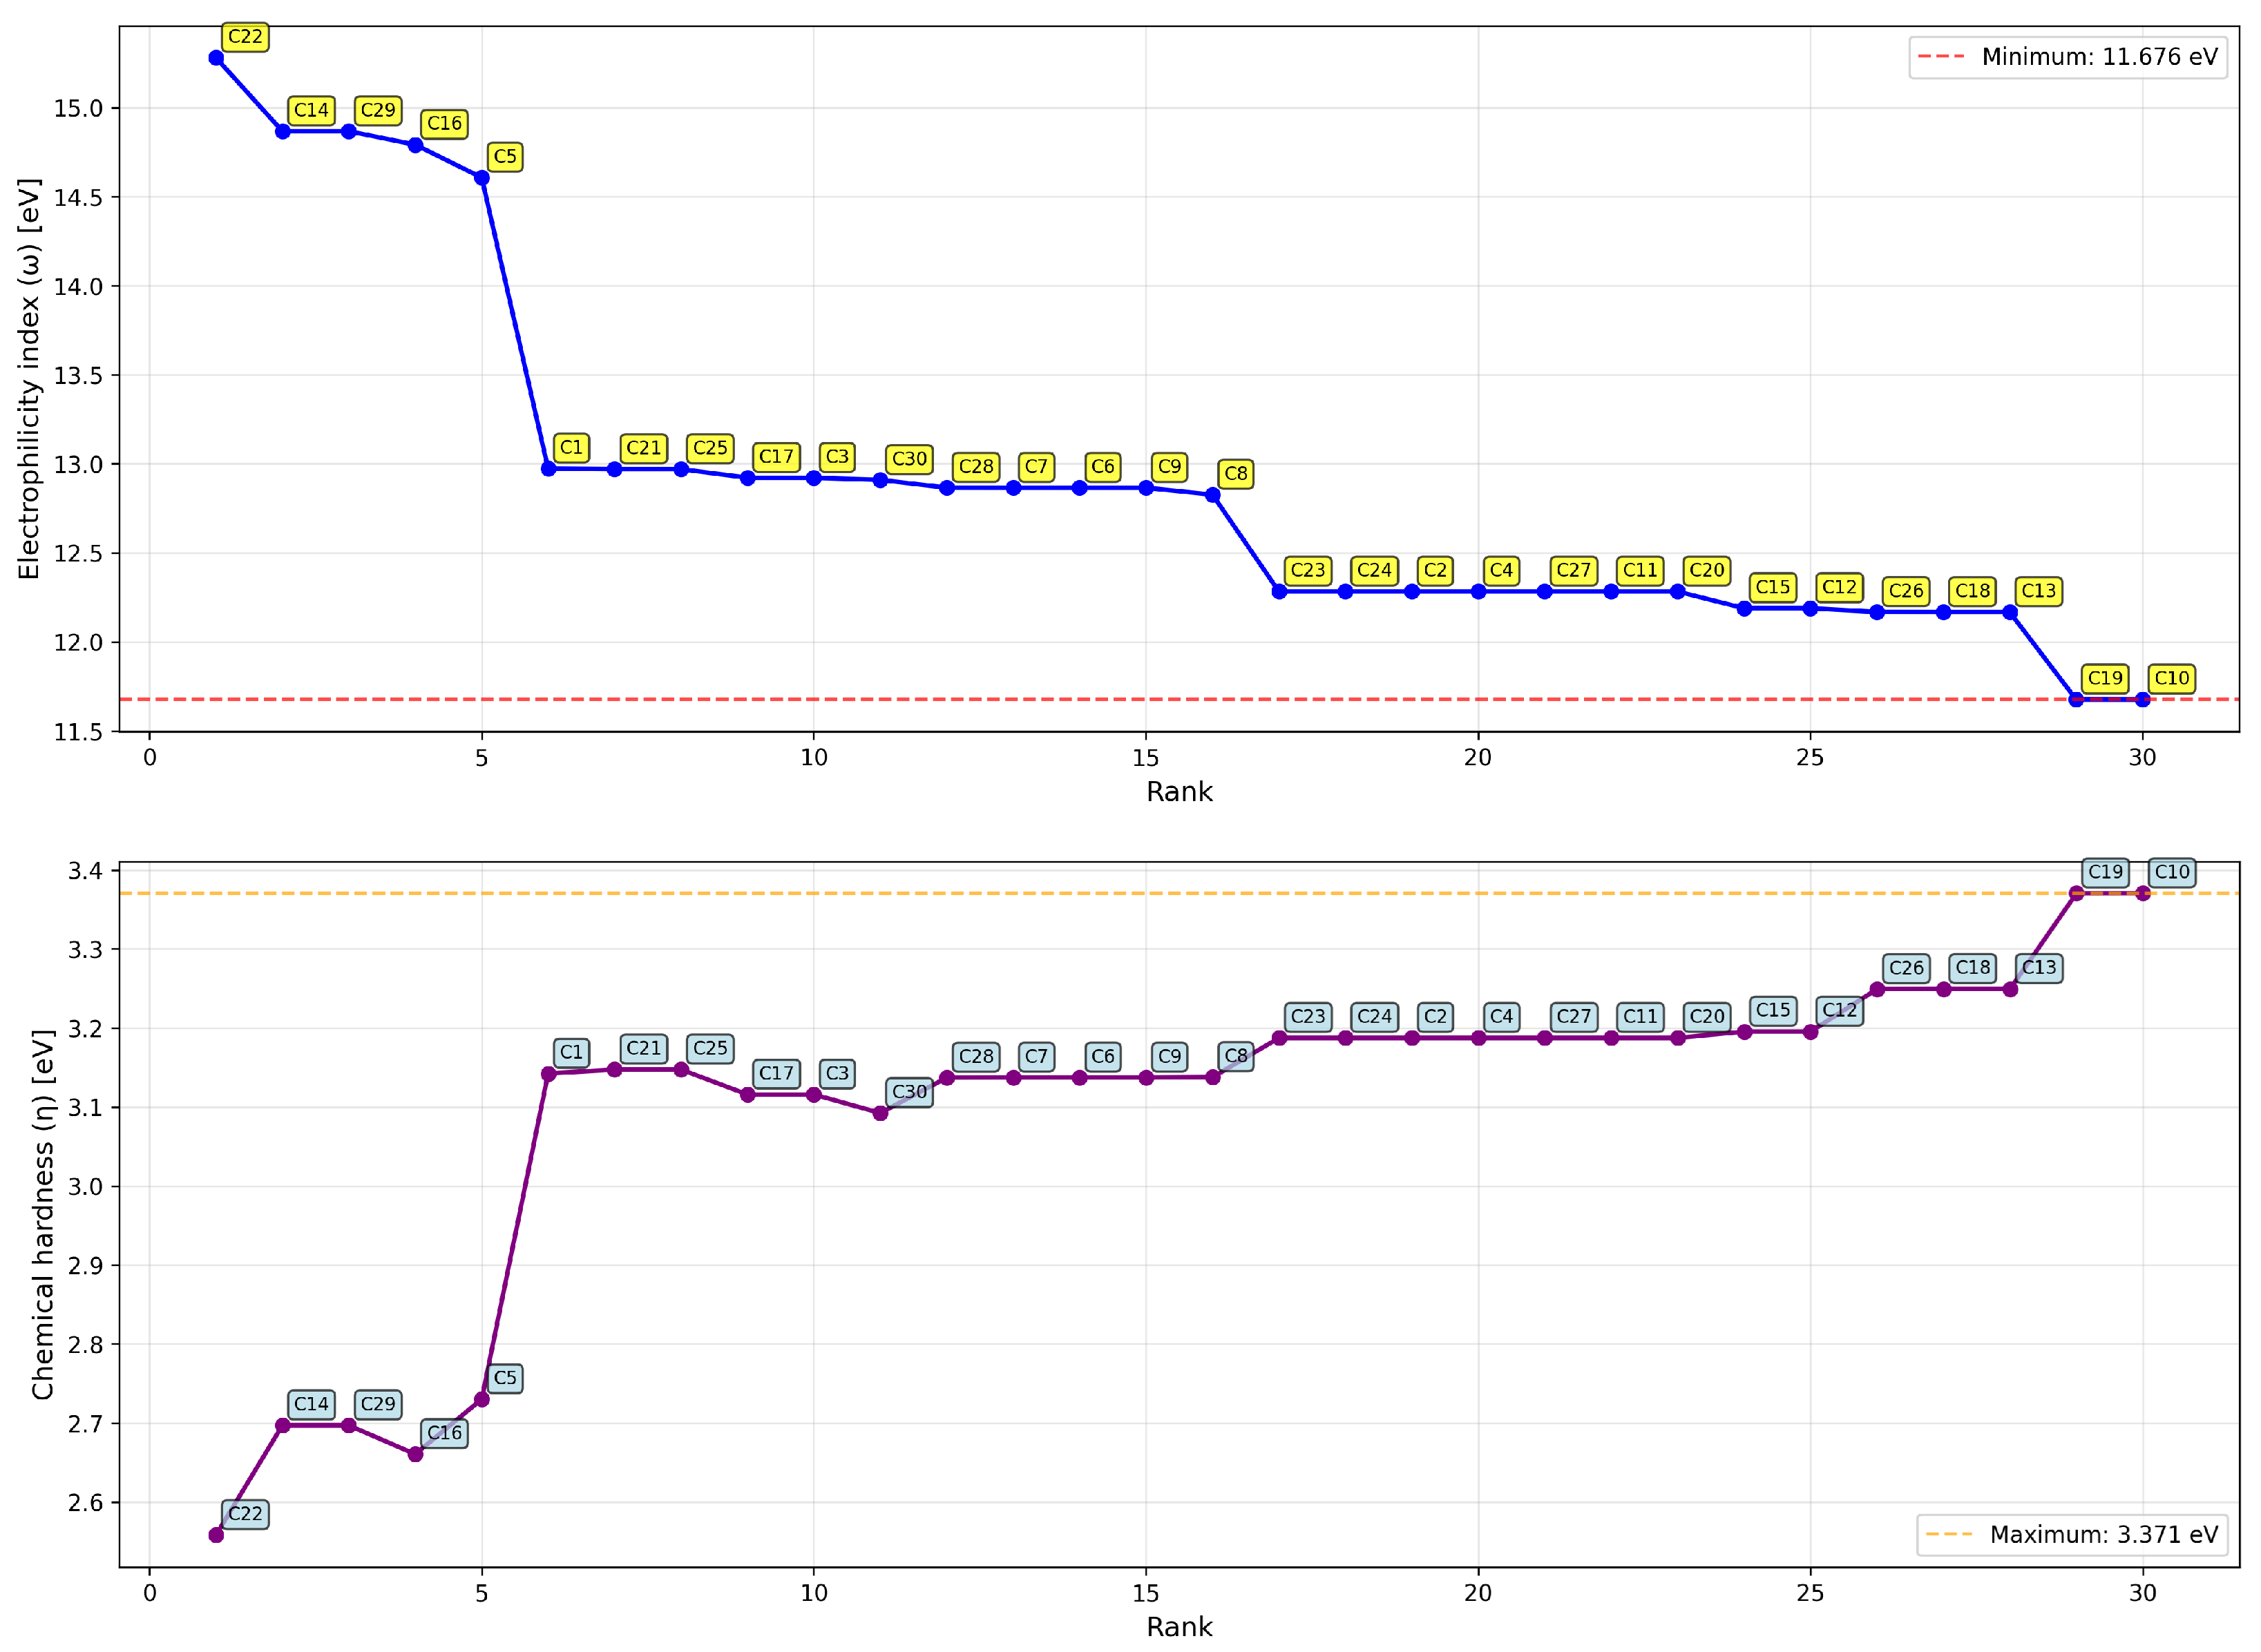Viewport: 2261px width, 1652px height.
Task: Click the yellow C10 label
Action: (2172, 678)
